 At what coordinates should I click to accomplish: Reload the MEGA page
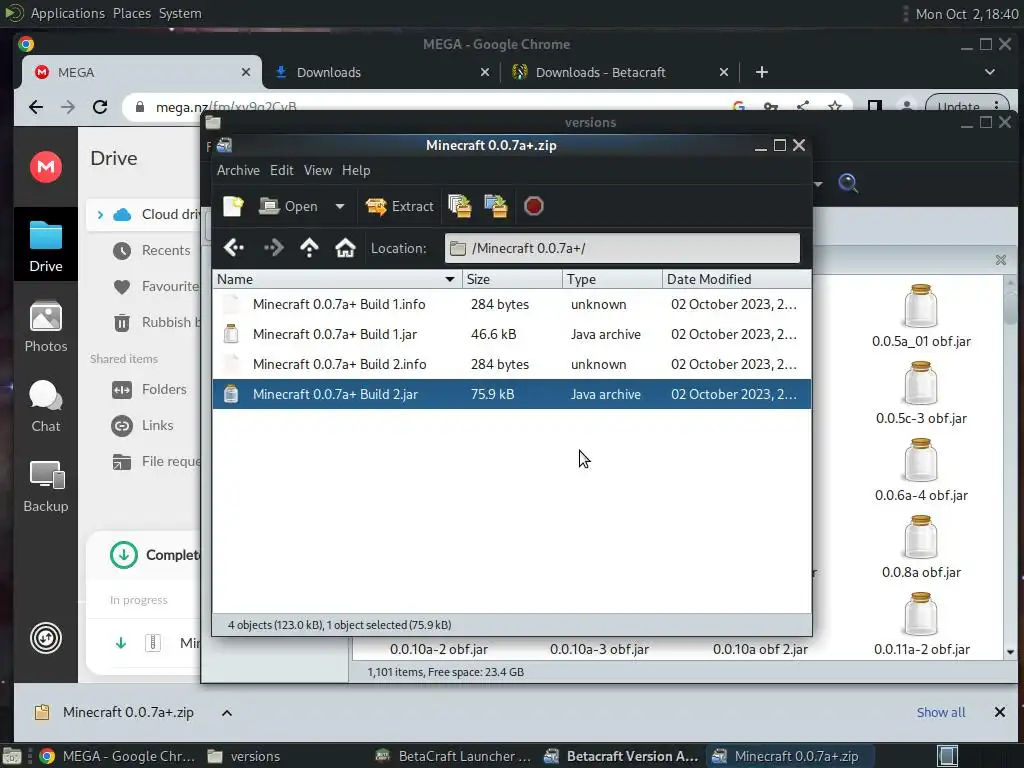[x=100, y=106]
